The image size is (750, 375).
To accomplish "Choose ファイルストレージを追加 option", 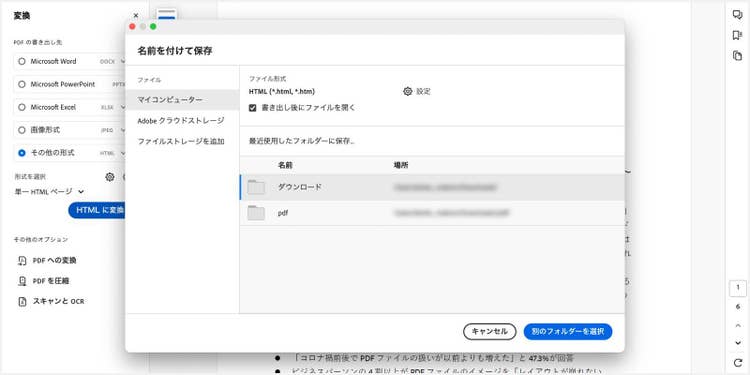I will coord(182,142).
